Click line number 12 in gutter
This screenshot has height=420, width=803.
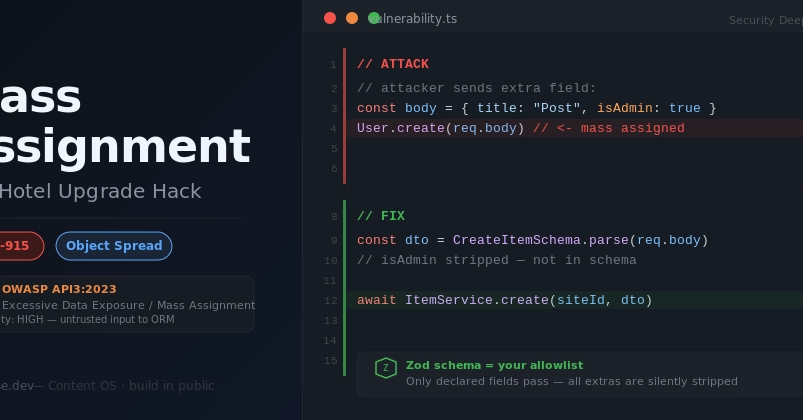331,301
